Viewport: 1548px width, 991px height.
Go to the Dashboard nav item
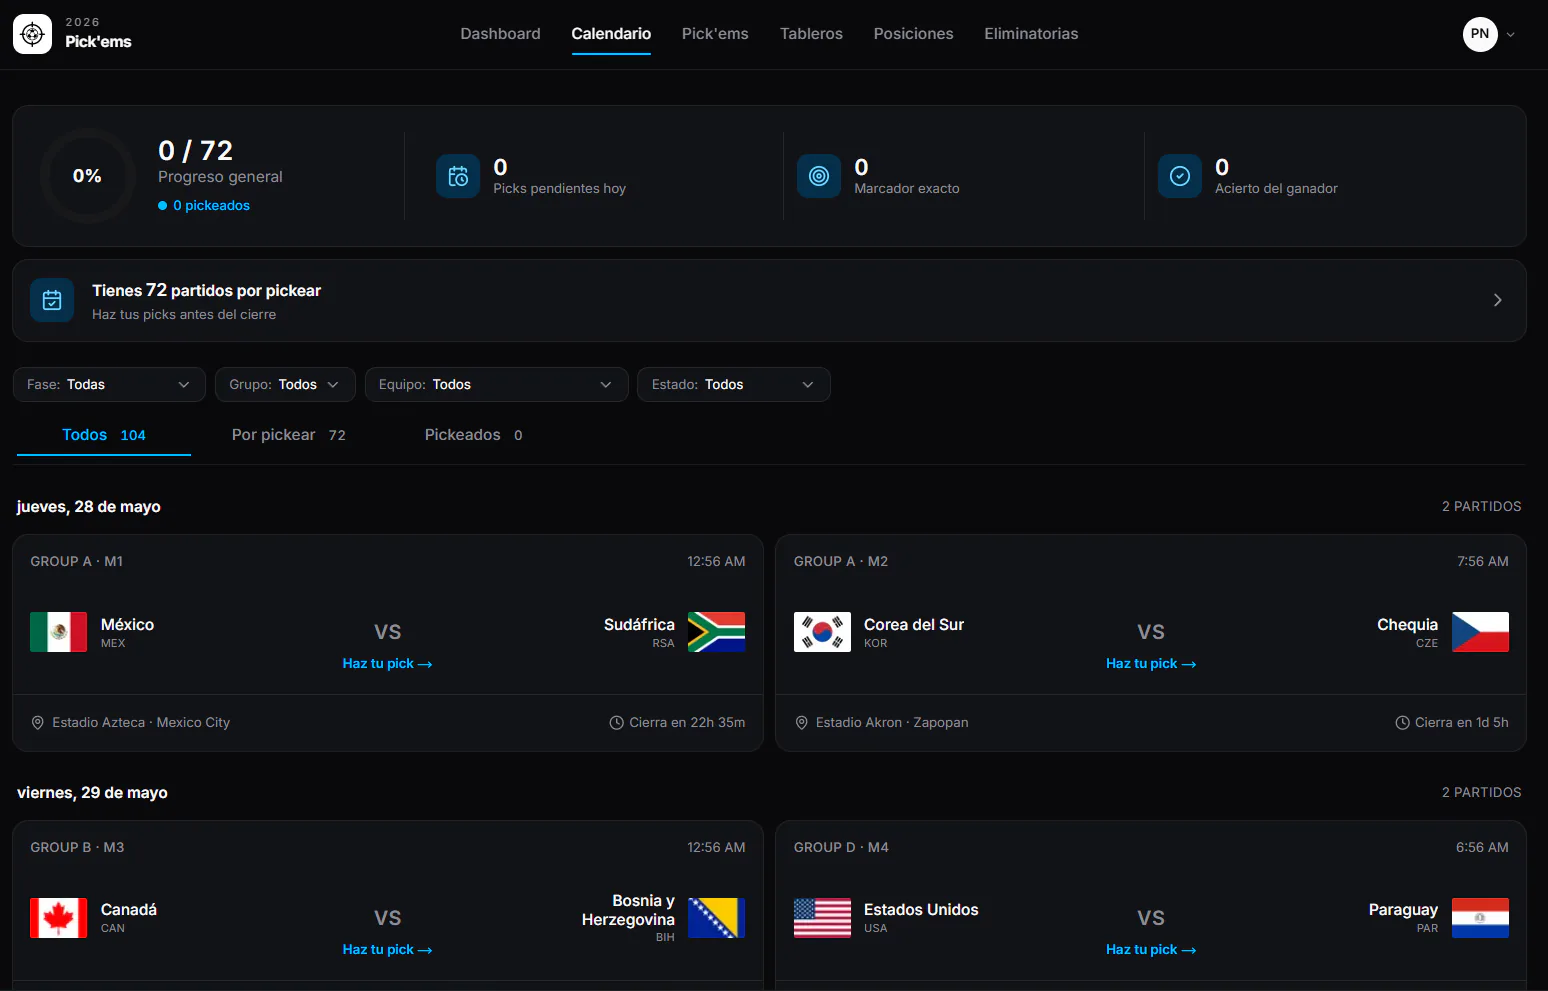[x=500, y=34]
